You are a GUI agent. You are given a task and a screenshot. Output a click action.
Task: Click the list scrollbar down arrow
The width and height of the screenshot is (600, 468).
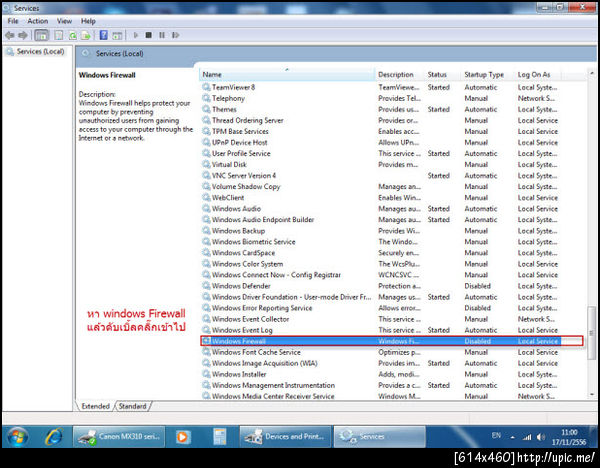[592, 394]
